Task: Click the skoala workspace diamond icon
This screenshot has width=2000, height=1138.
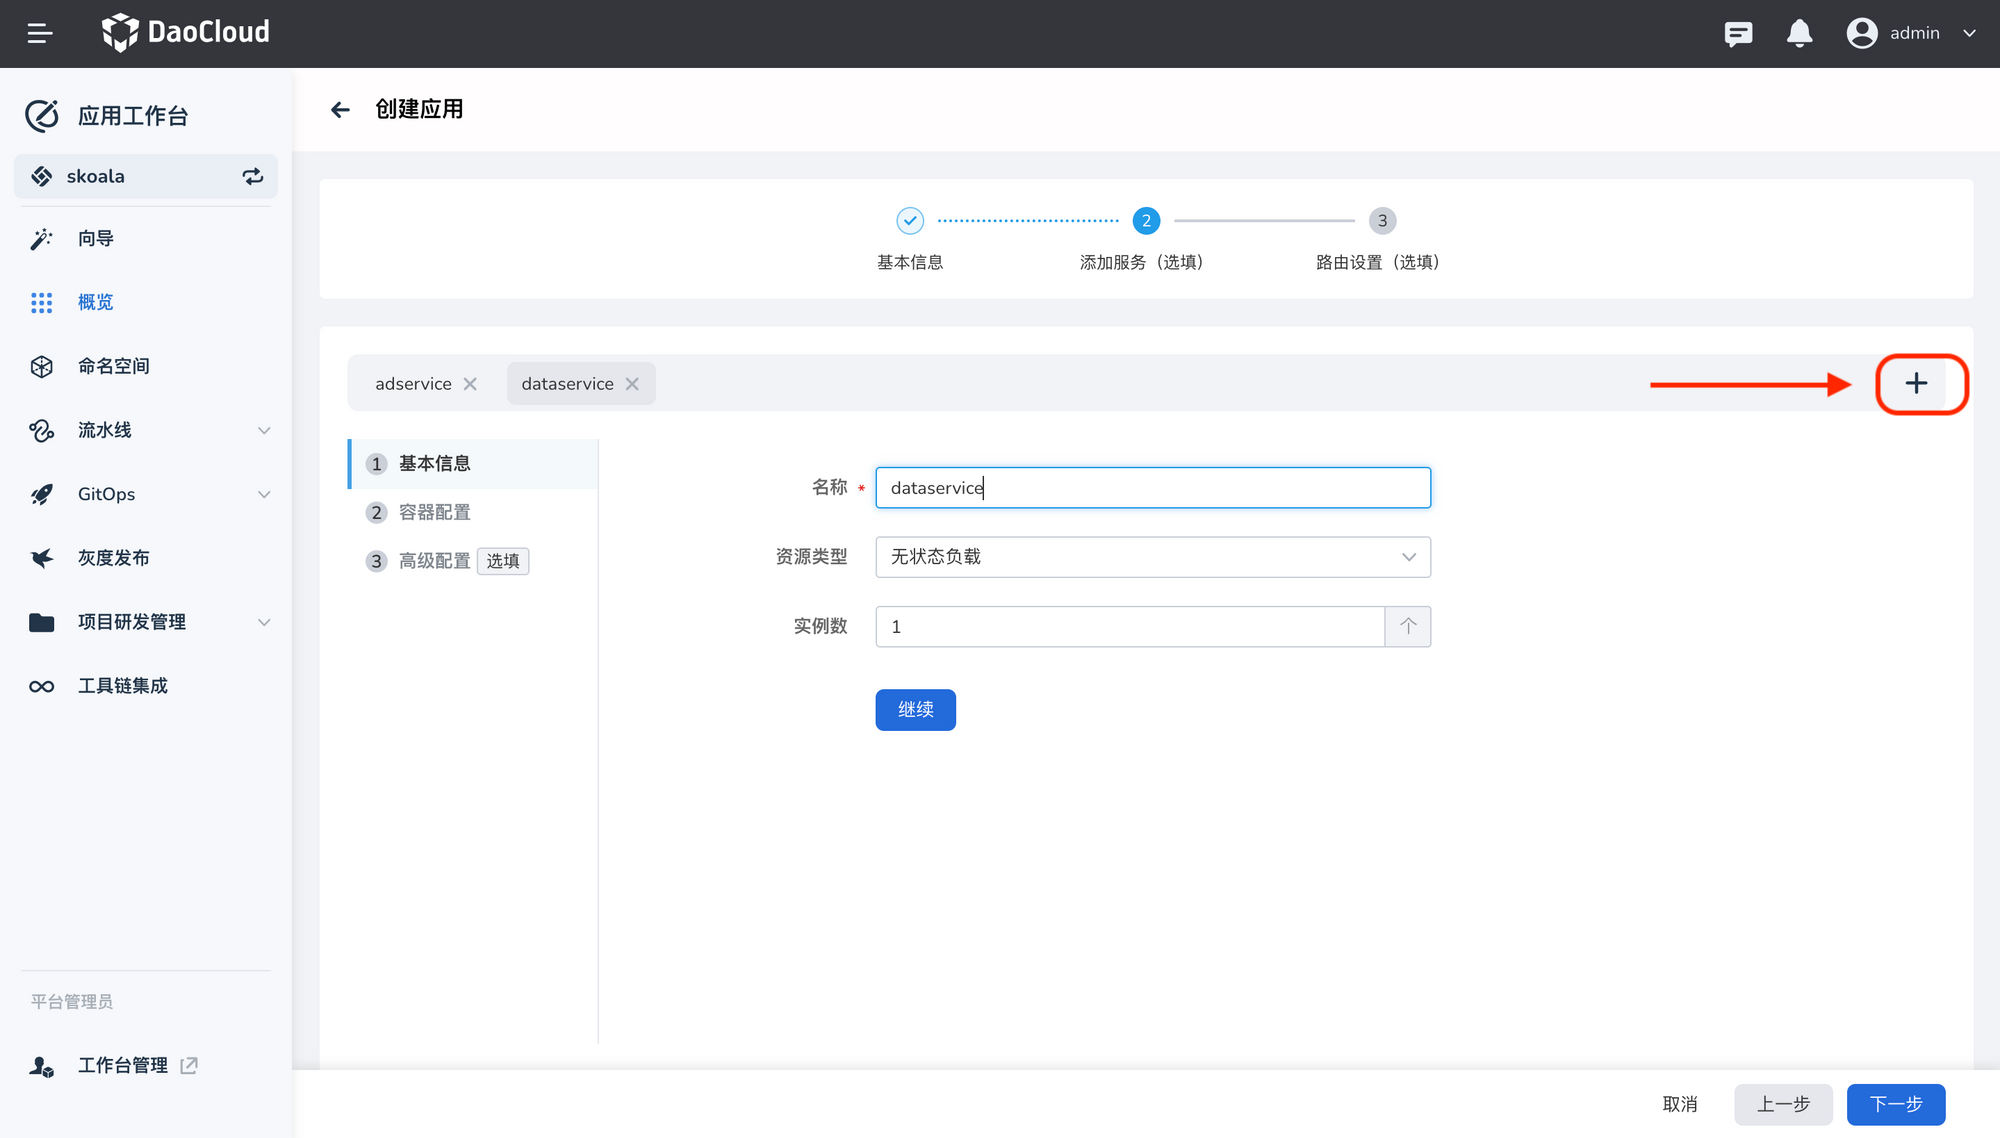Action: tap(41, 177)
